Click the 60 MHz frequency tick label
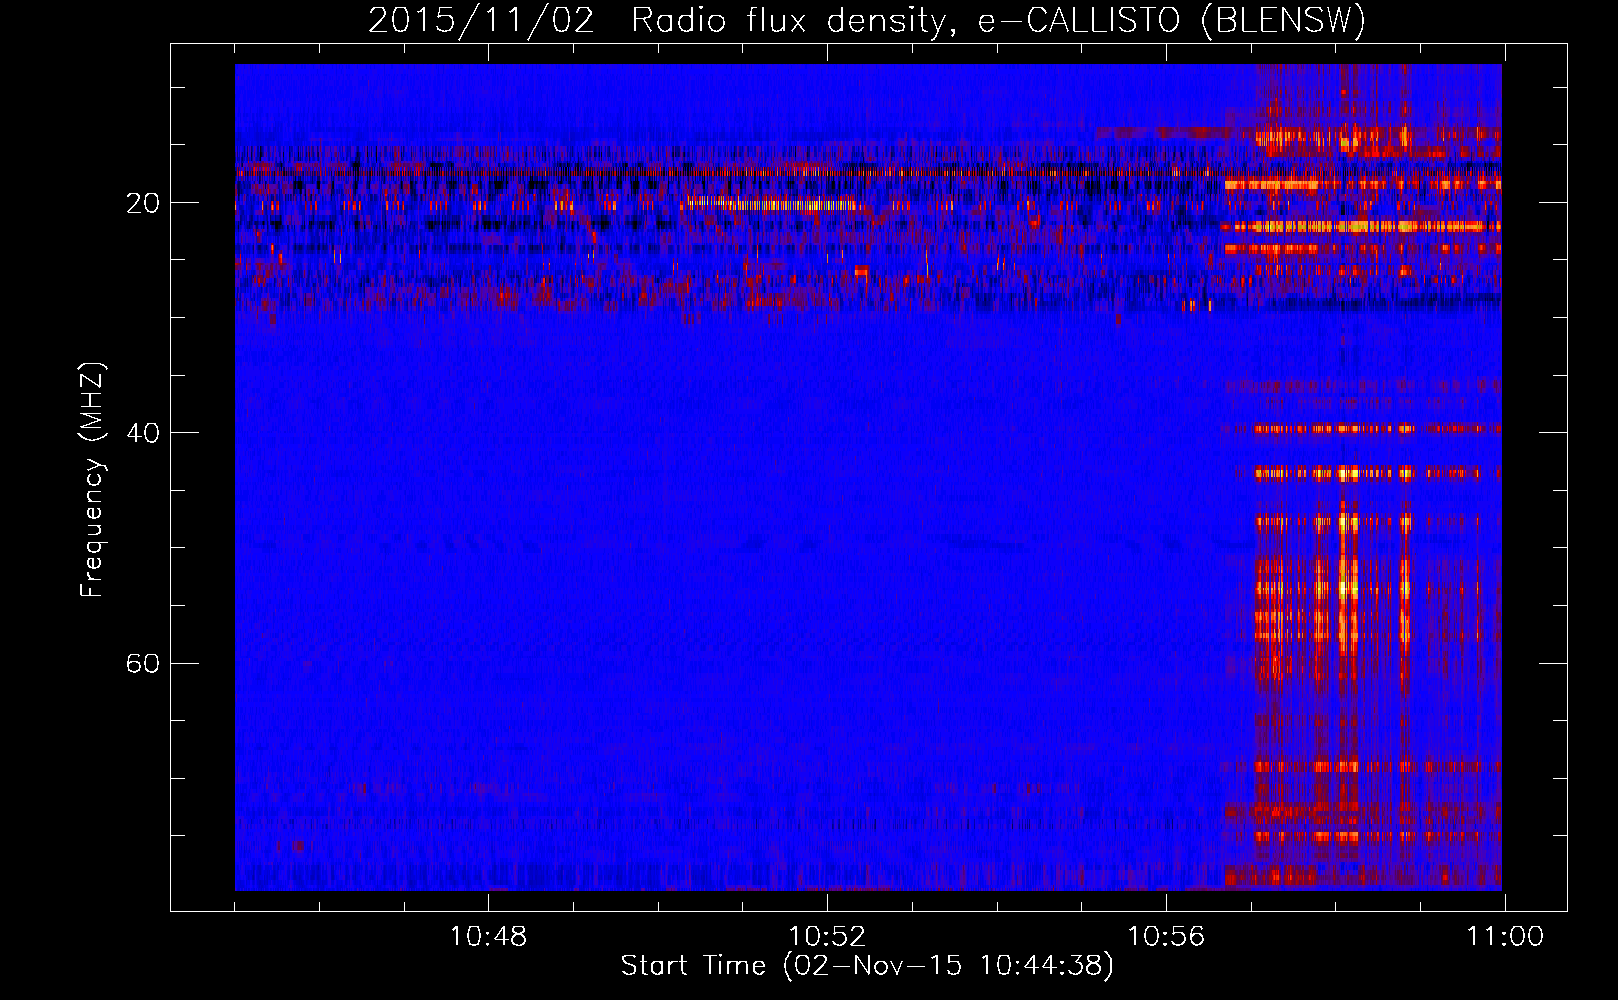The image size is (1618, 1000). pyautogui.click(x=144, y=663)
